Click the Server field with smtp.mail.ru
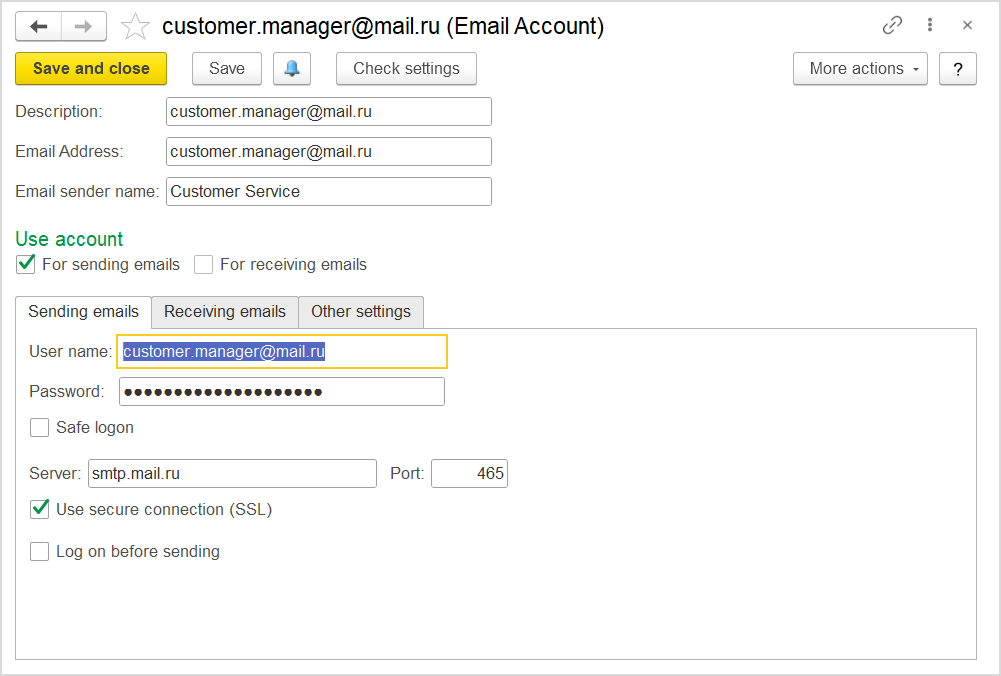Screen dimensions: 1001x676 (x=232, y=474)
